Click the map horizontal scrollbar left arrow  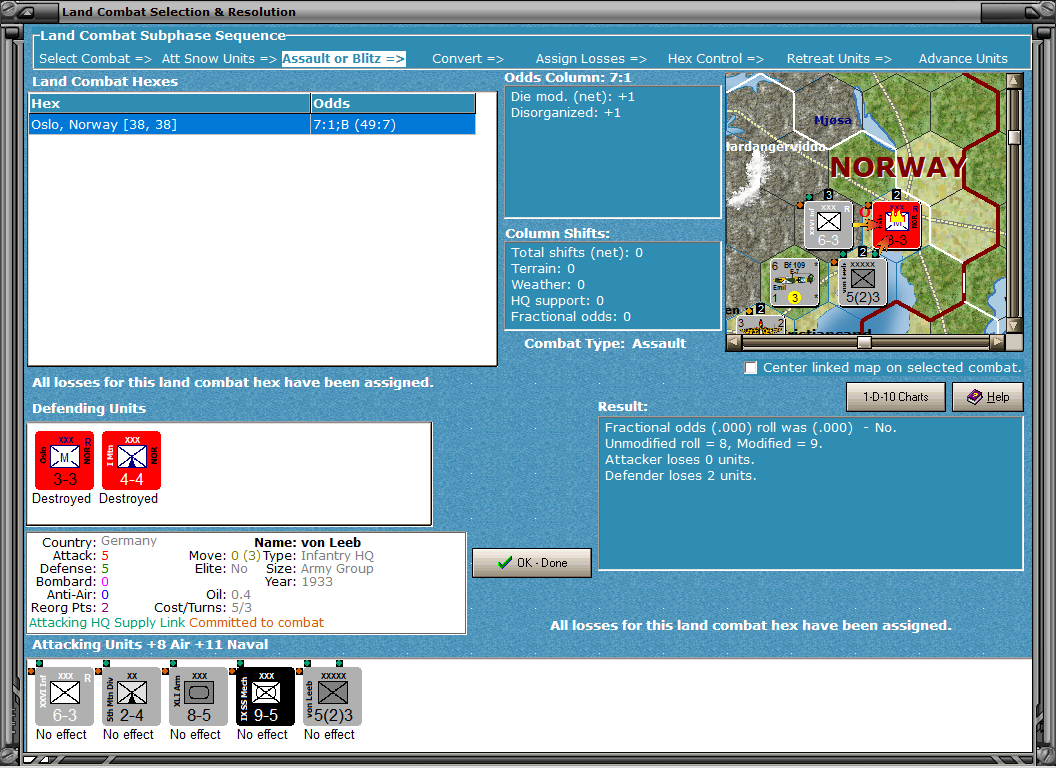pyautogui.click(x=734, y=342)
